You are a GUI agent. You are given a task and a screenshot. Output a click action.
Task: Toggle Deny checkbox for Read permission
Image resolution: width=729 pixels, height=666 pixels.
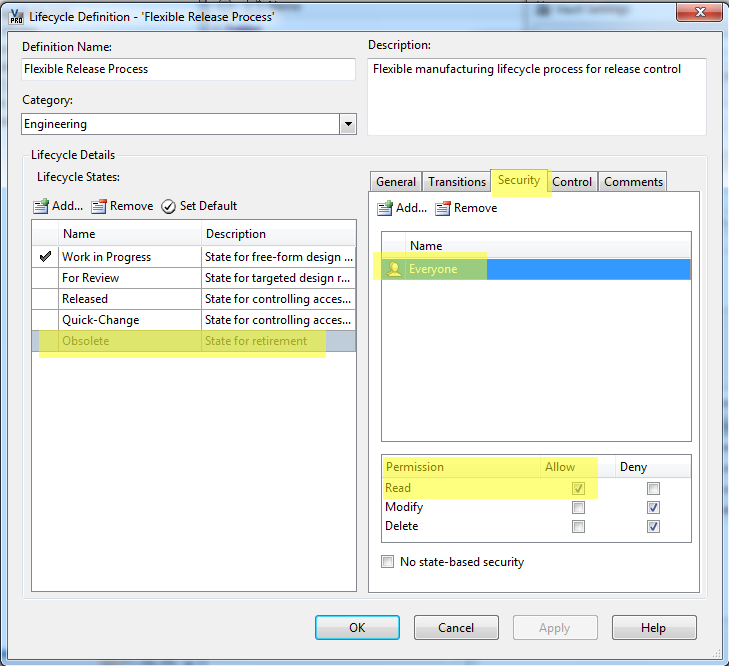653,488
